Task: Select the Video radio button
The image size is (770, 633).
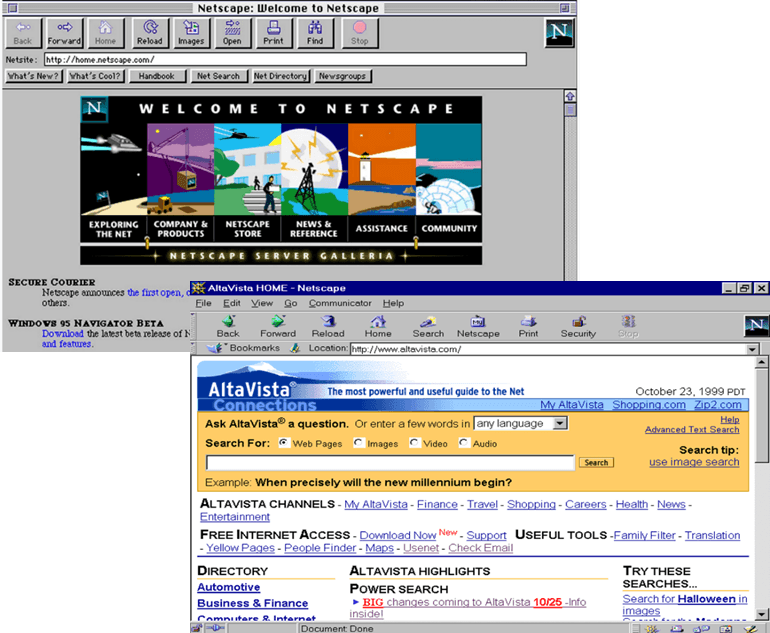Action: point(414,442)
